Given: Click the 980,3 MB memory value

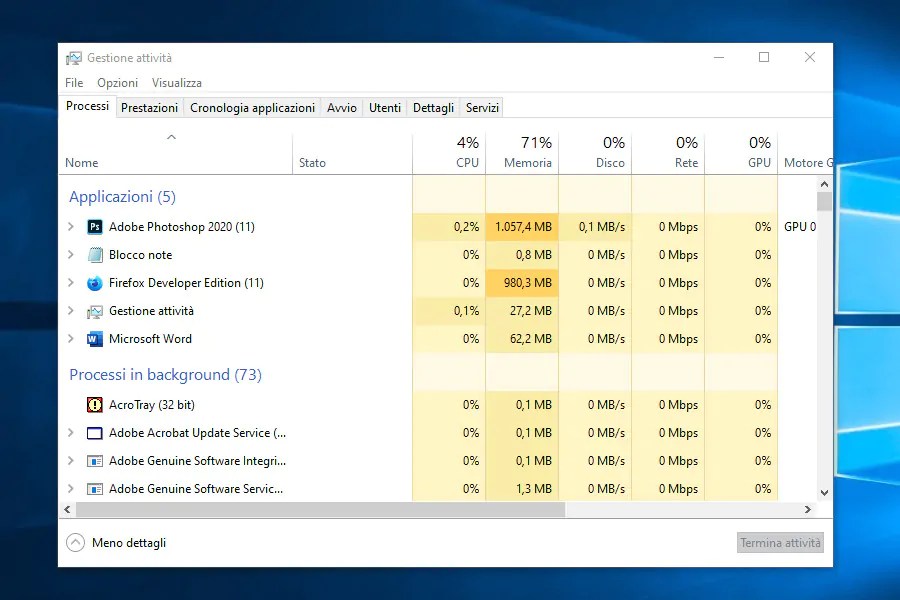Looking at the screenshot, I should click(527, 283).
